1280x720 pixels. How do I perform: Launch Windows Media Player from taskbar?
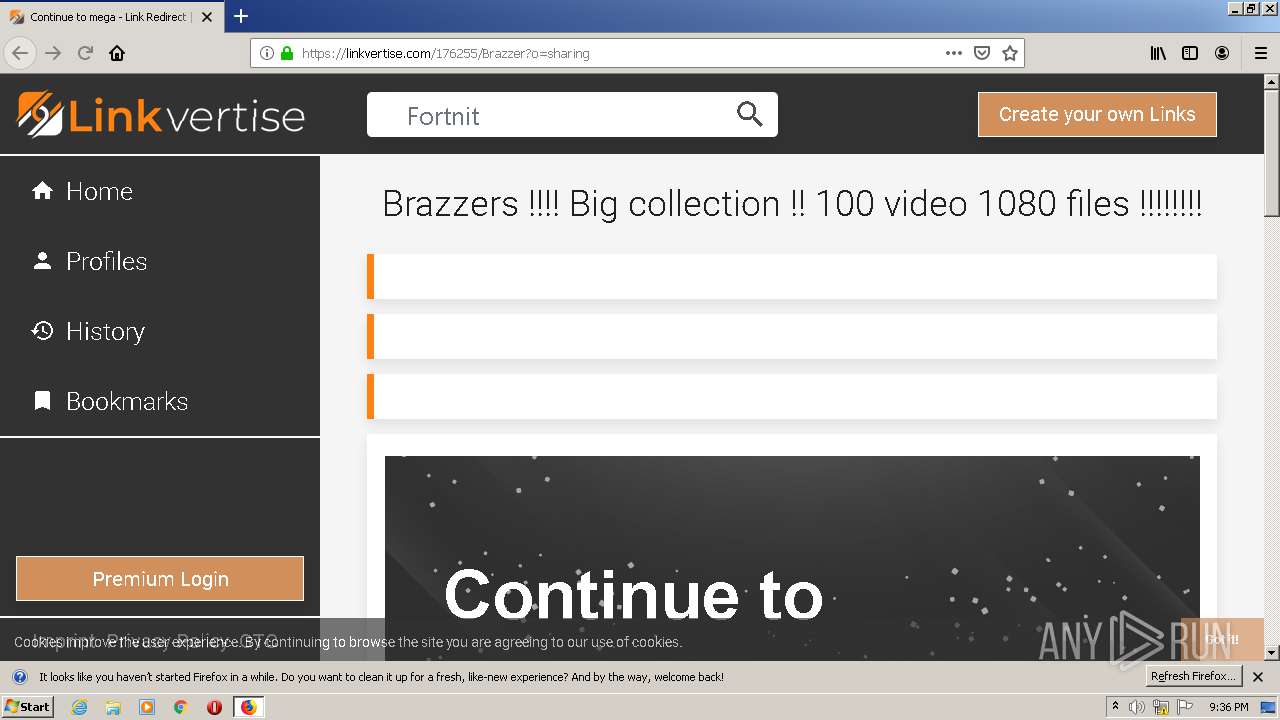point(147,707)
